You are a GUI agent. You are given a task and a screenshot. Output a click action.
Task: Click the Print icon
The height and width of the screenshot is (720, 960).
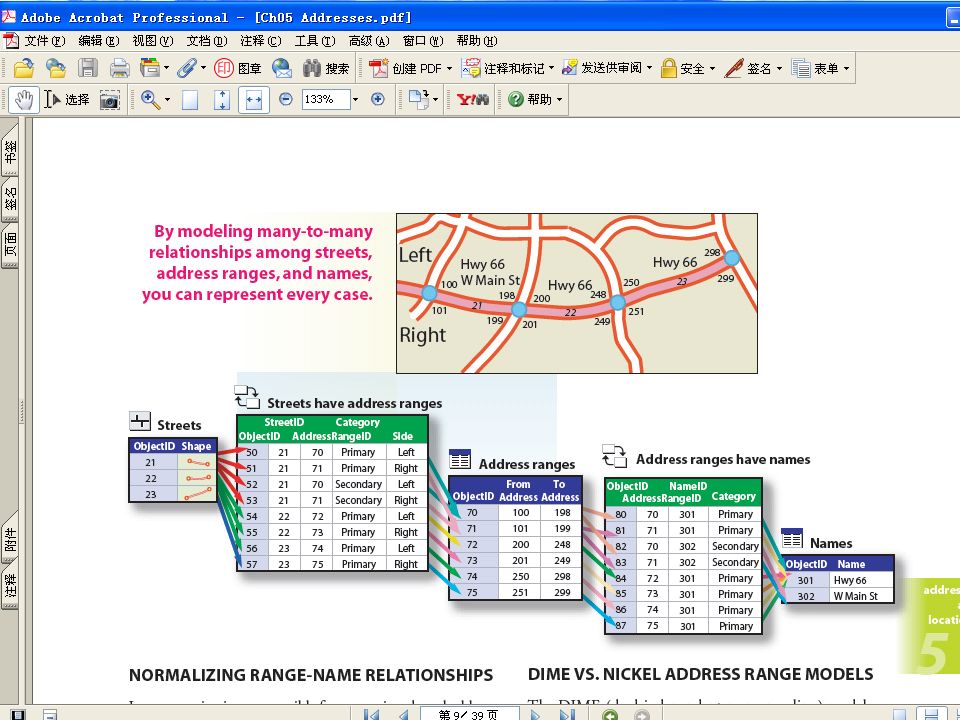click(119, 68)
